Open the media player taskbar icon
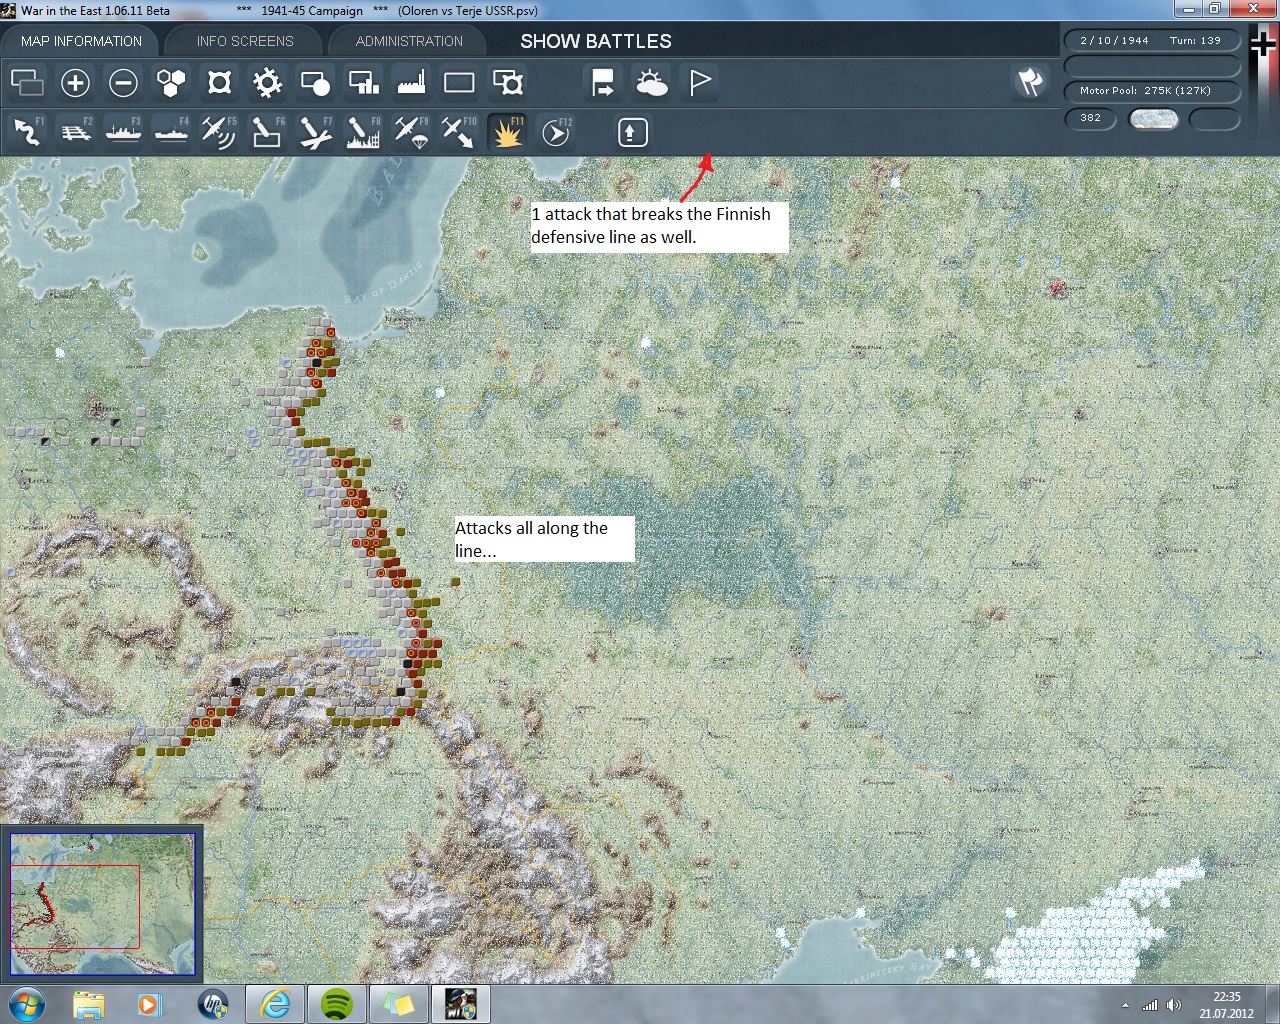Screen dimensions: 1280x1024 tap(150, 1004)
